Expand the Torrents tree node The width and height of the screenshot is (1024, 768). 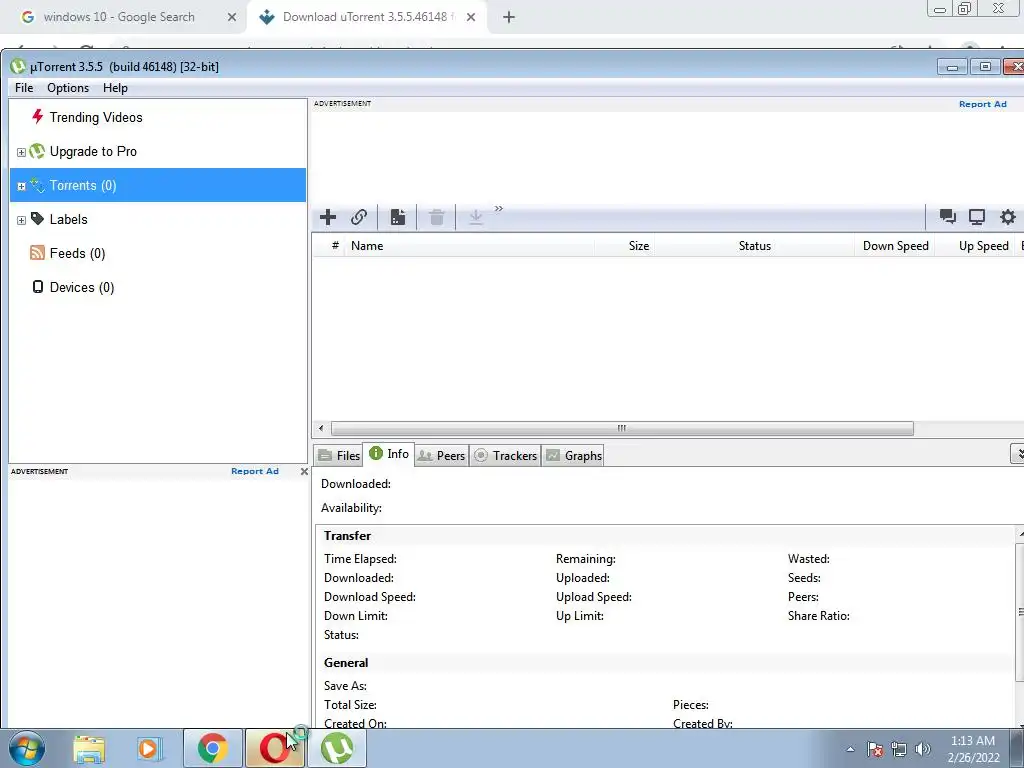(21, 186)
